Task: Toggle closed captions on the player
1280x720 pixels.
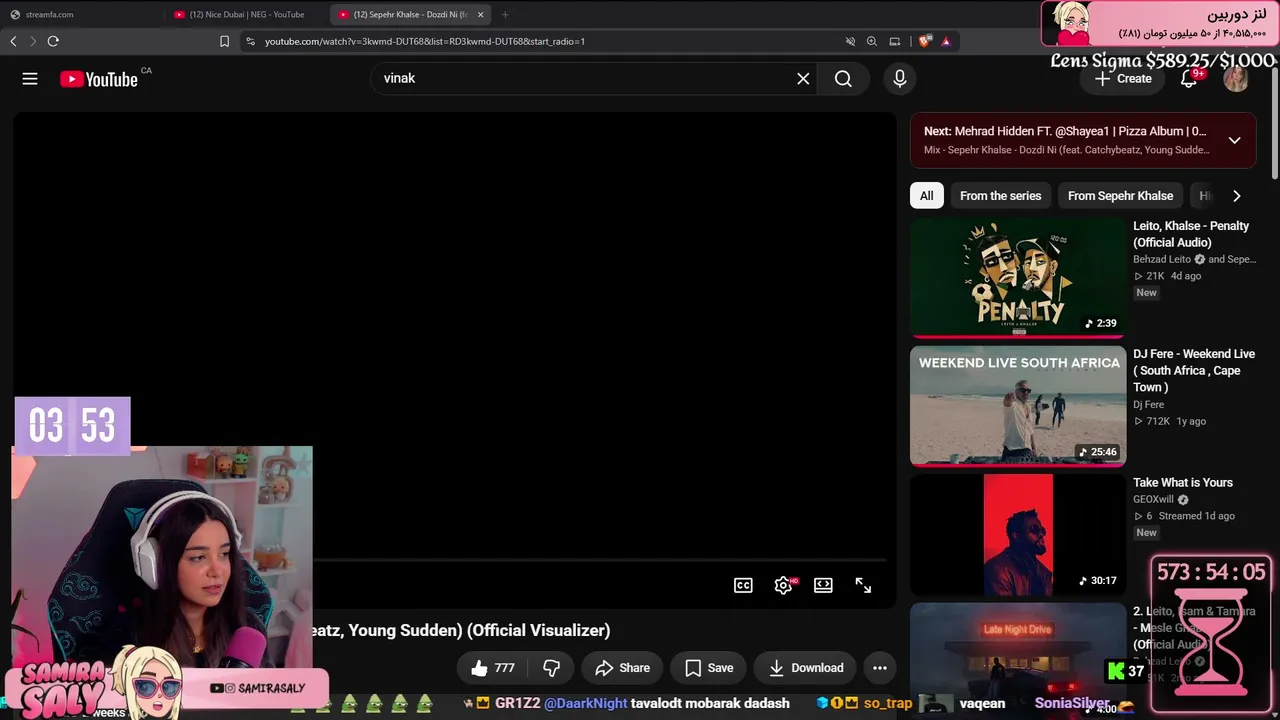Action: point(743,586)
